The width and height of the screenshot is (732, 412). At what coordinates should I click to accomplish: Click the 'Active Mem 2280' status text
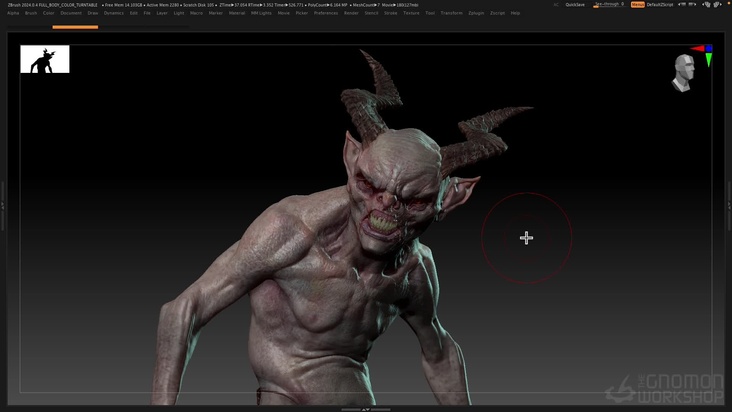(x=162, y=5)
